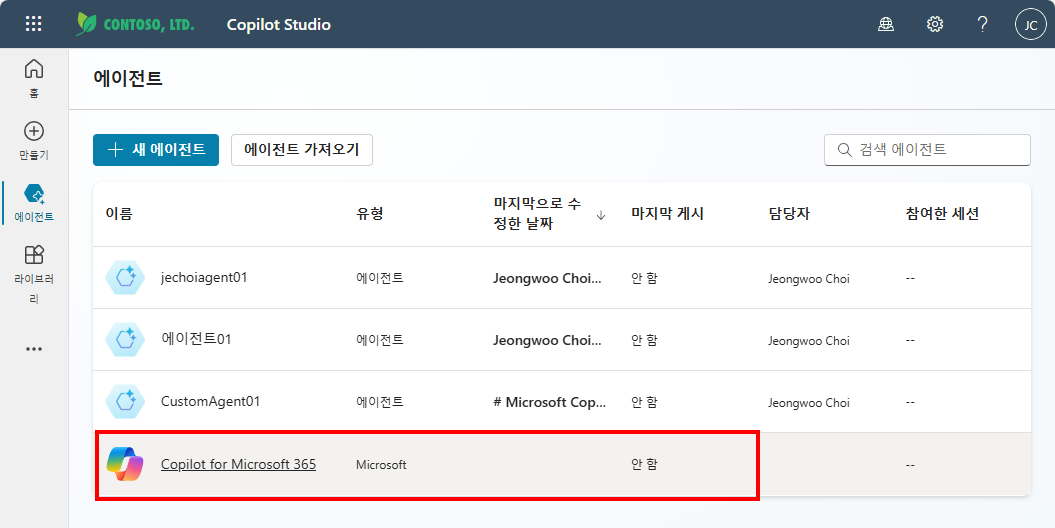Viewport: 1055px width, 528px height.
Task: Click '에이전트' type in CustomAgent01 row
Action: 379,402
